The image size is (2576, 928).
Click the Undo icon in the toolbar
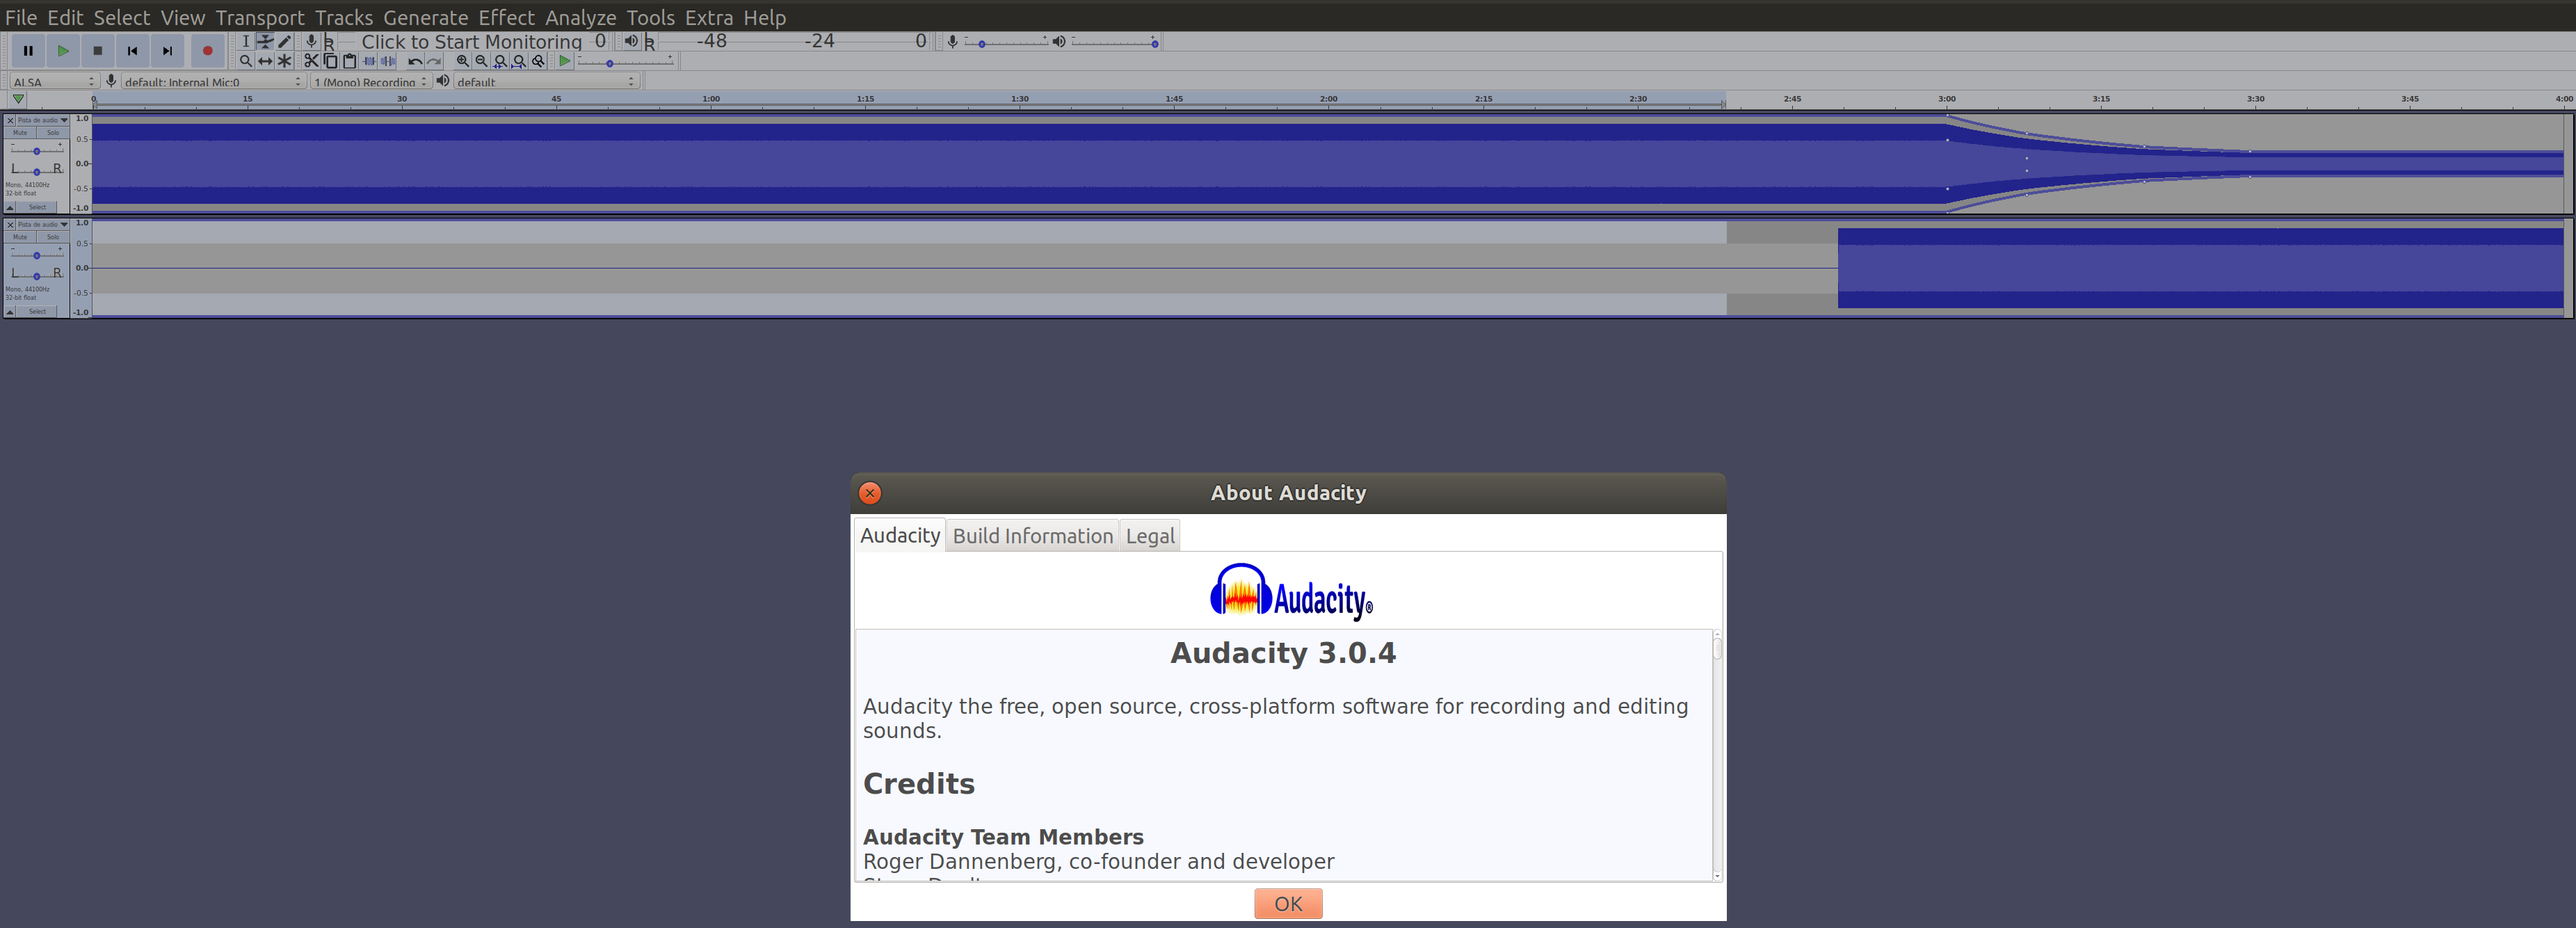(x=414, y=61)
